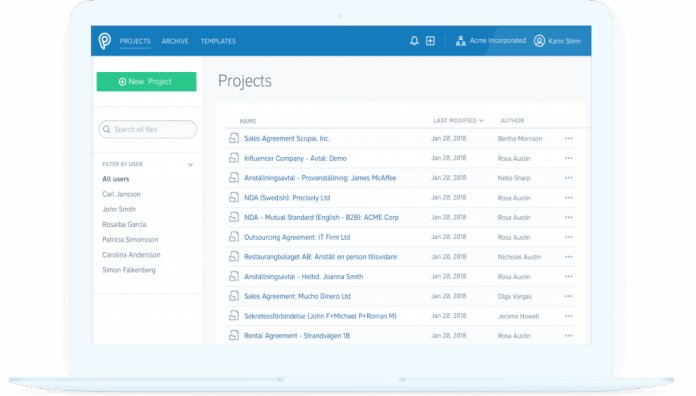Open more options for NDA (Swedish) row
Image resolution: width=696 pixels, height=396 pixels.
click(x=569, y=198)
